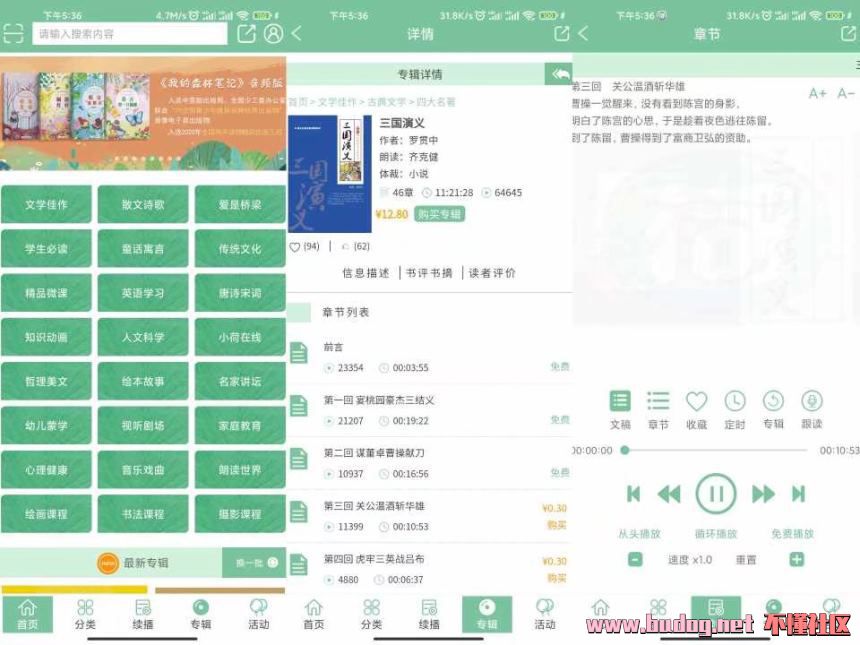Open the 四大名著 breadcrumb link
This screenshot has width=860, height=645.
click(436, 102)
